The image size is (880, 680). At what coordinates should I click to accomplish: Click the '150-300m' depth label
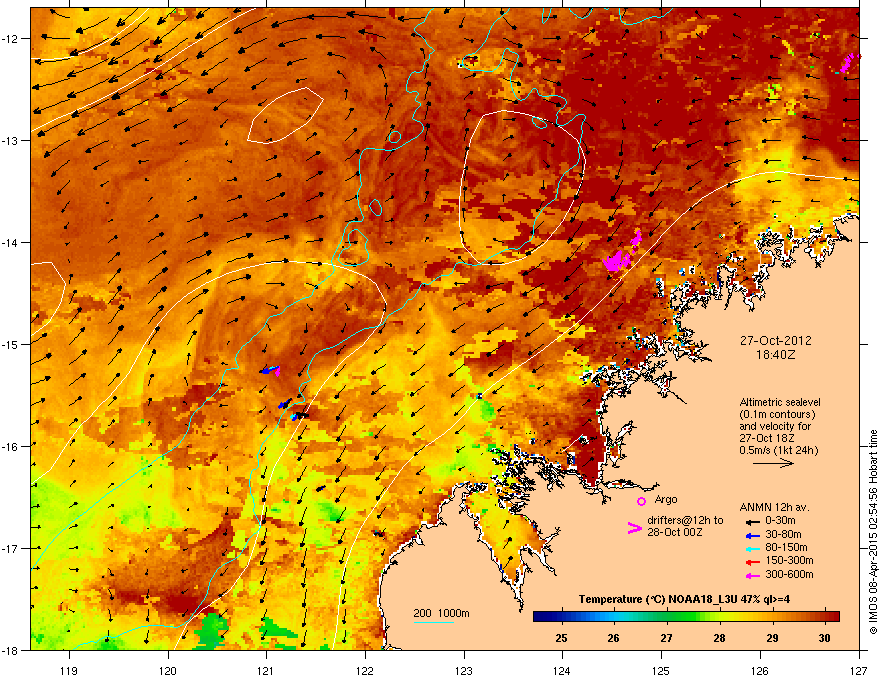pyautogui.click(x=789, y=560)
